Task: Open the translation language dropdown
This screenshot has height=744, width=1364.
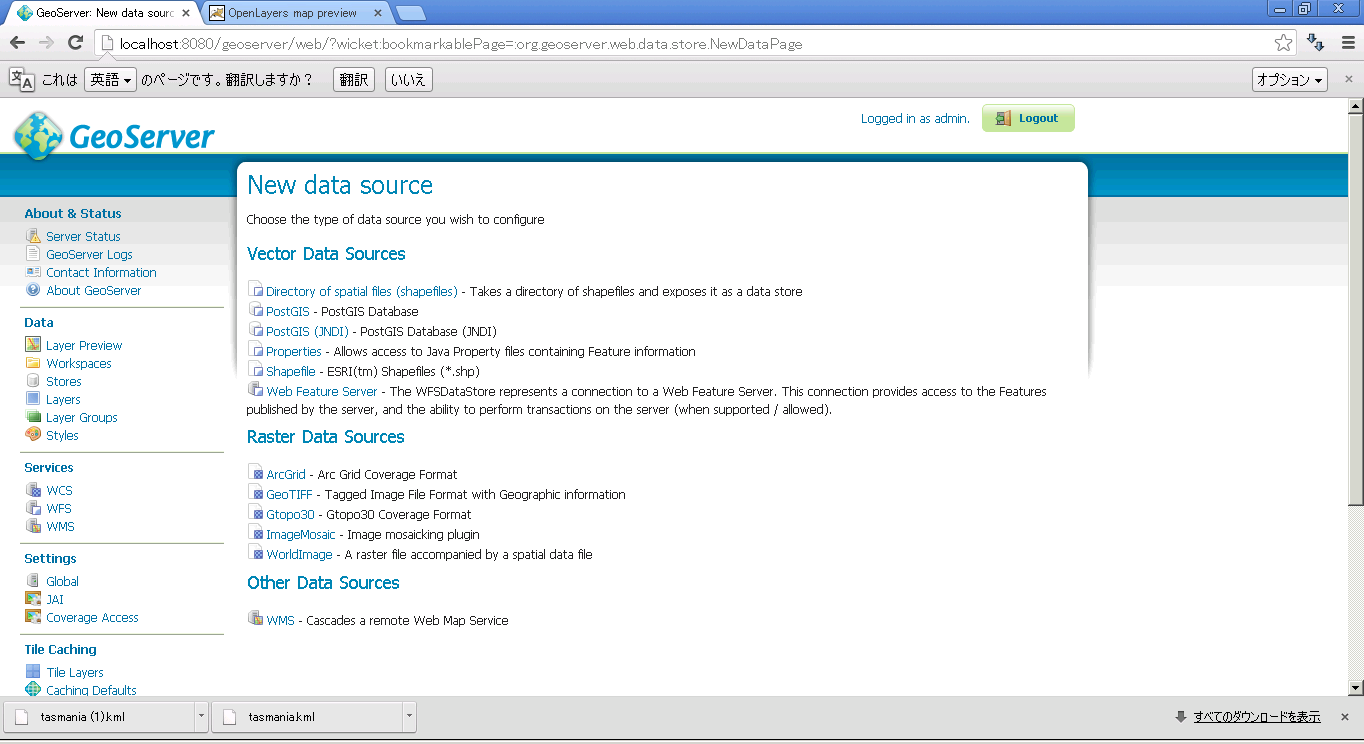Action: pos(110,80)
